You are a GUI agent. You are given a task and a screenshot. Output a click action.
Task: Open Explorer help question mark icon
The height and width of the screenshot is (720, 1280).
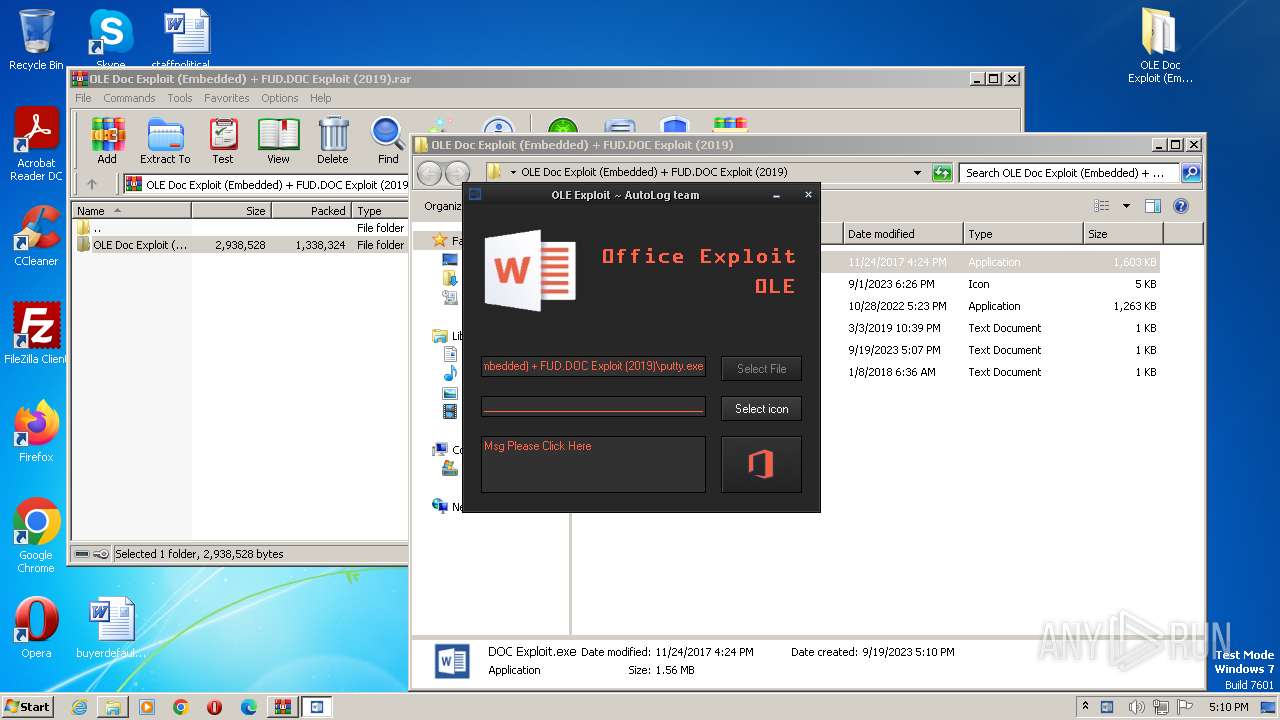coord(1180,206)
